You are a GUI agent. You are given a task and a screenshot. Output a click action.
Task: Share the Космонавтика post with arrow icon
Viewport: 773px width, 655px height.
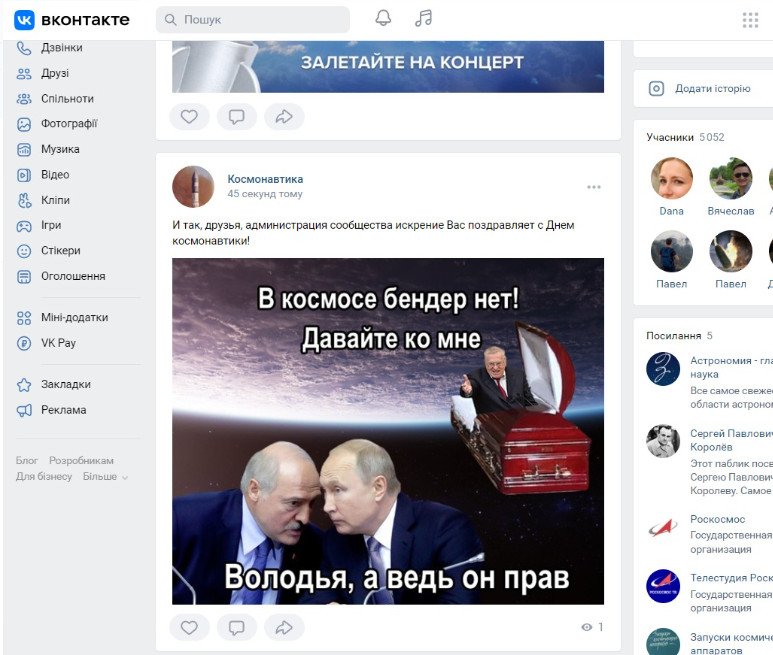pos(284,627)
